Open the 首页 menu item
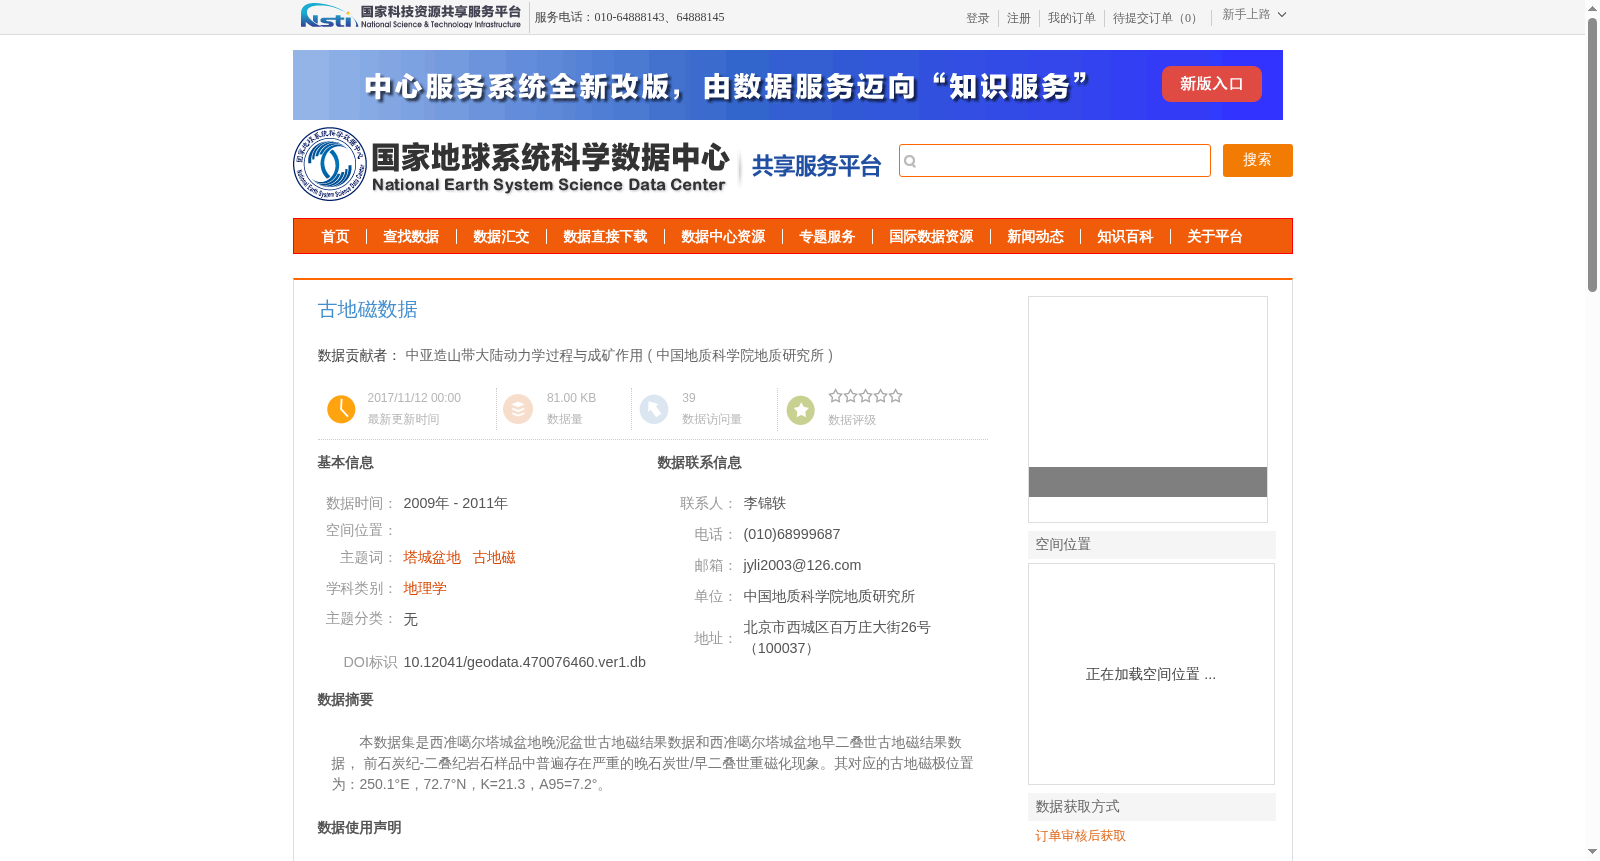 click(335, 237)
